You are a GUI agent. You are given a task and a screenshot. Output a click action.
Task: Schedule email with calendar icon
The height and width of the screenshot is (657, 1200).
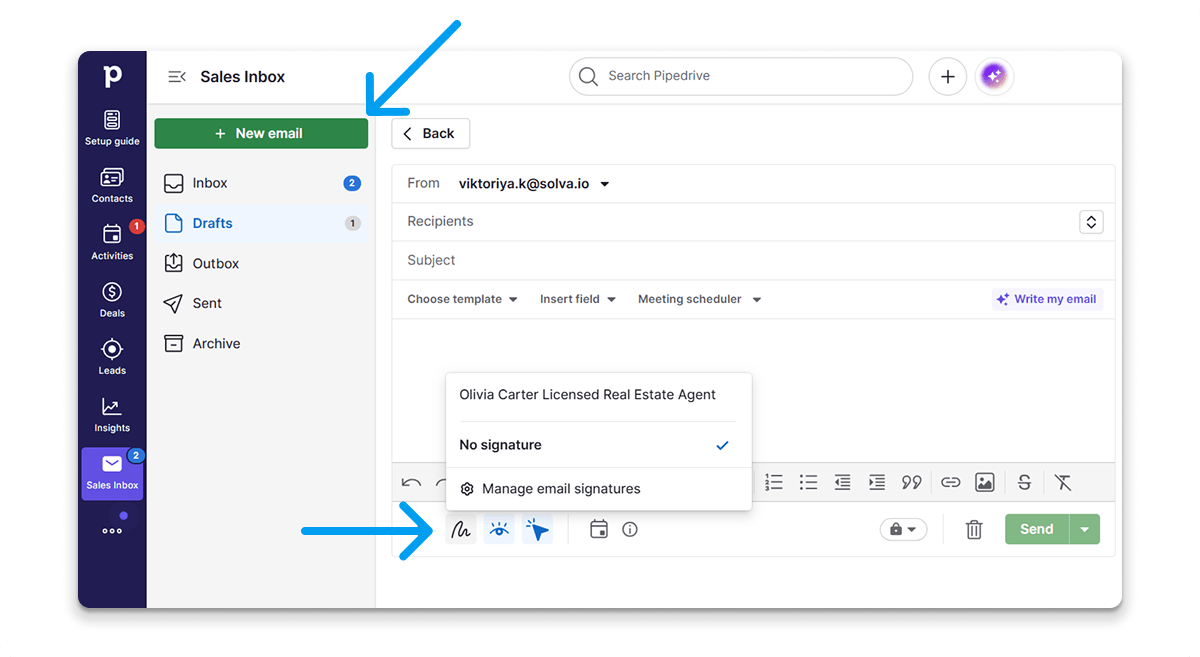click(x=599, y=529)
